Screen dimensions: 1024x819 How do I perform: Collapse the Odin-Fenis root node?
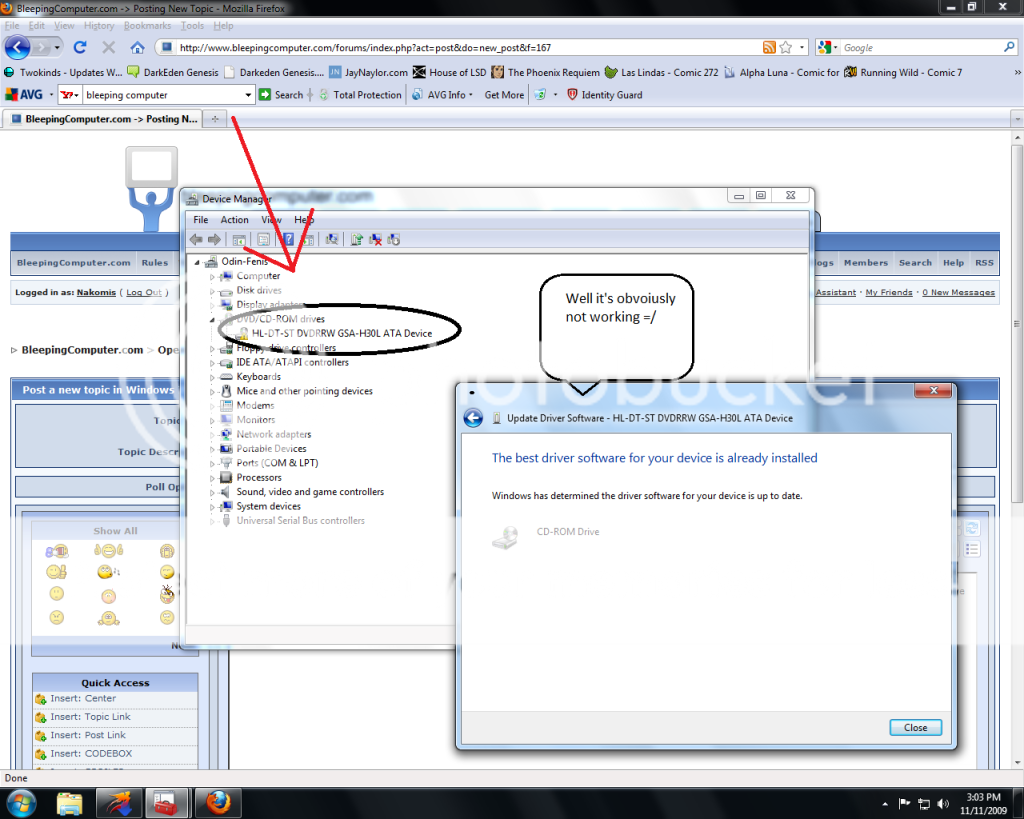click(197, 262)
